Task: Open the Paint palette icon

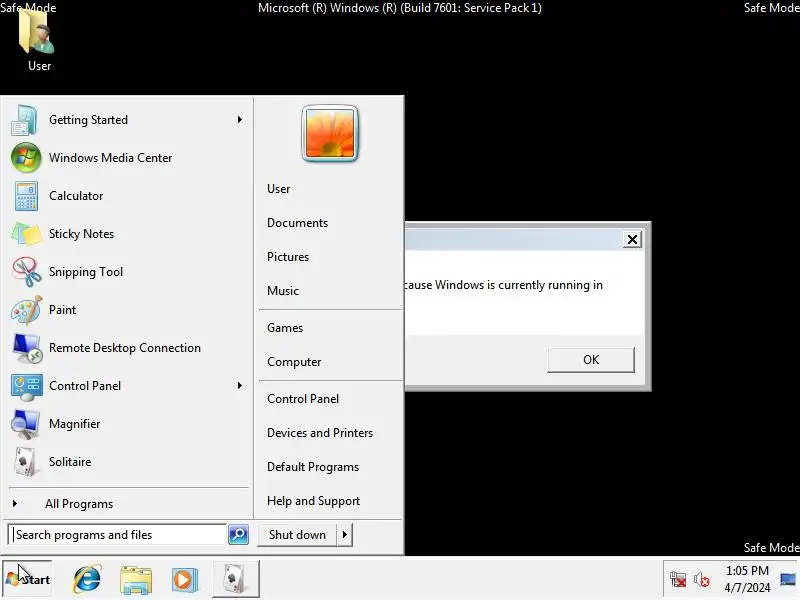Action: [x=27, y=310]
